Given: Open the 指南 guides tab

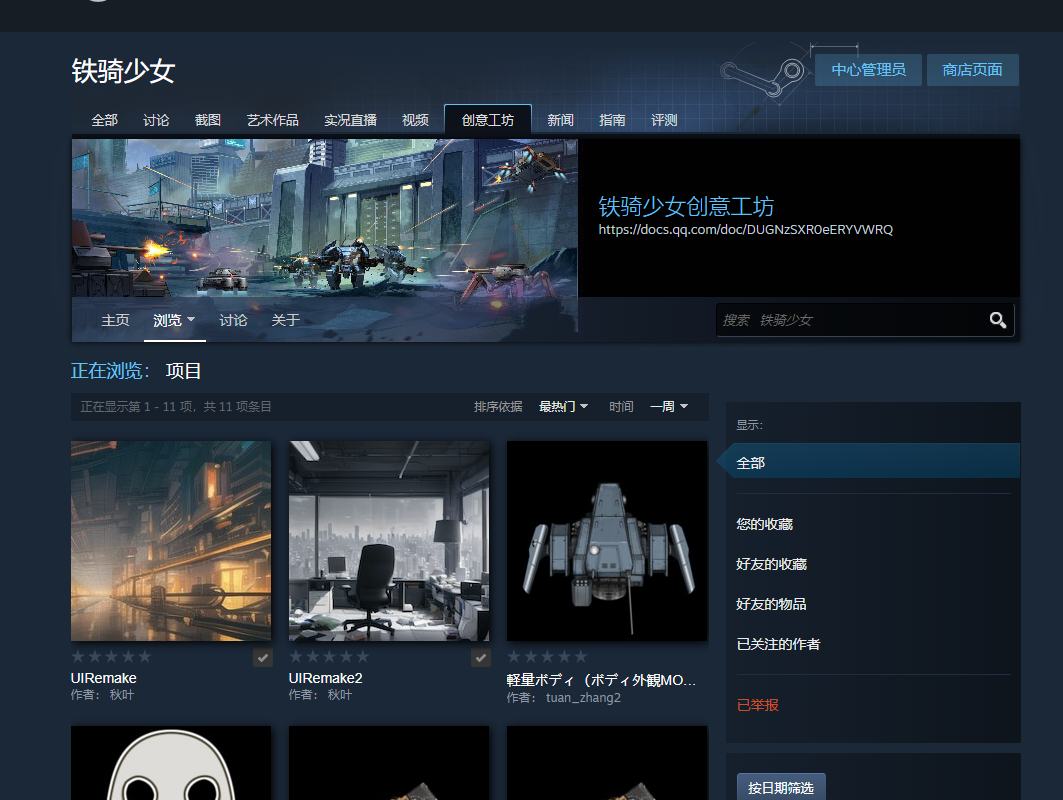Looking at the screenshot, I should [x=611, y=120].
